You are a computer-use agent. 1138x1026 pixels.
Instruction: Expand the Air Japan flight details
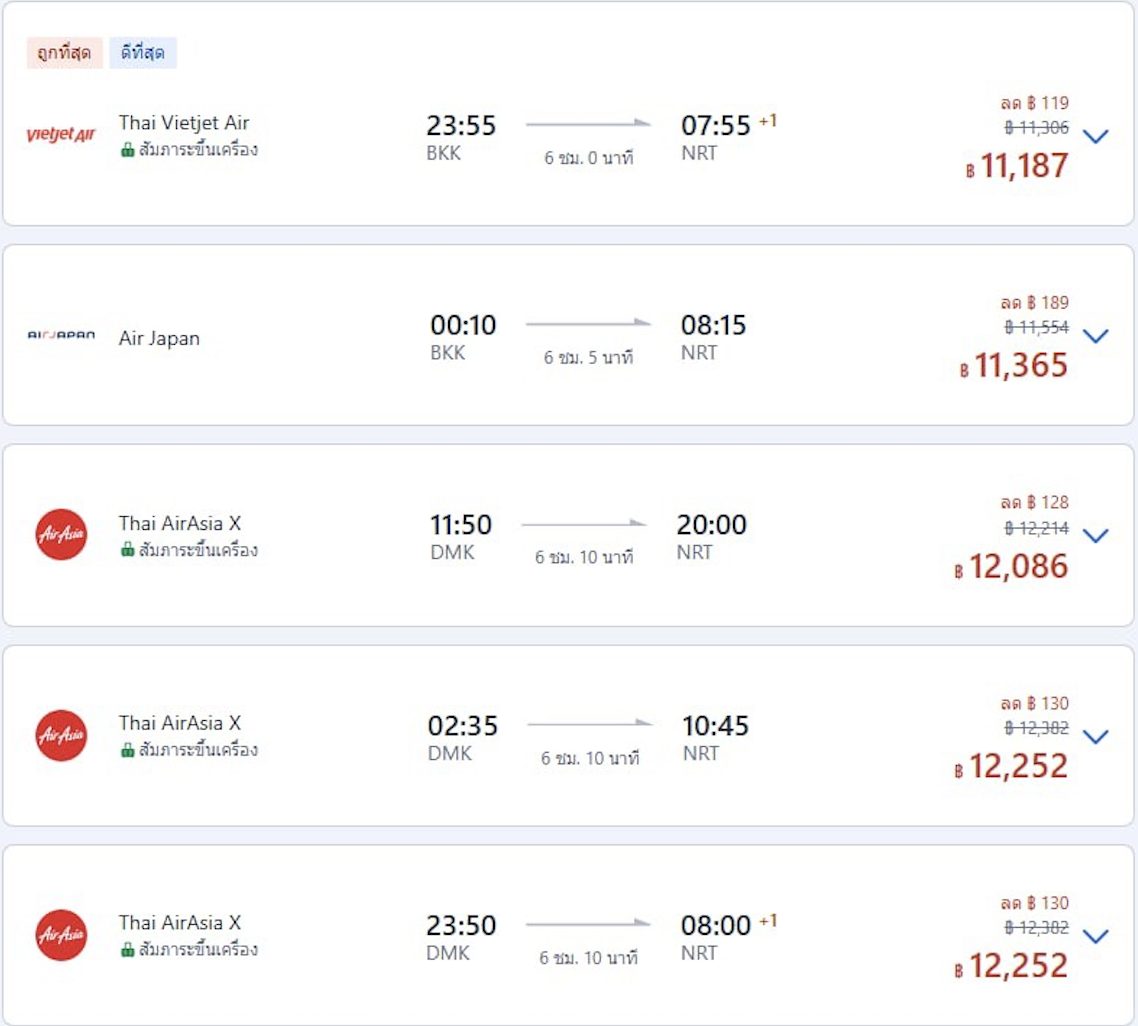[x=1096, y=336]
